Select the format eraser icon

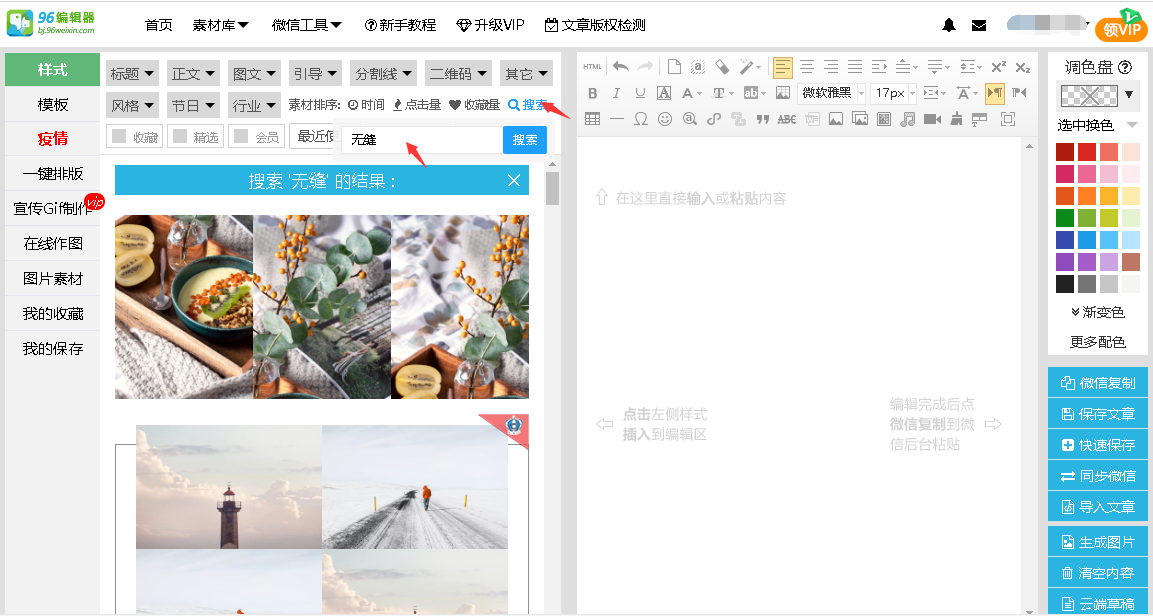click(x=722, y=67)
